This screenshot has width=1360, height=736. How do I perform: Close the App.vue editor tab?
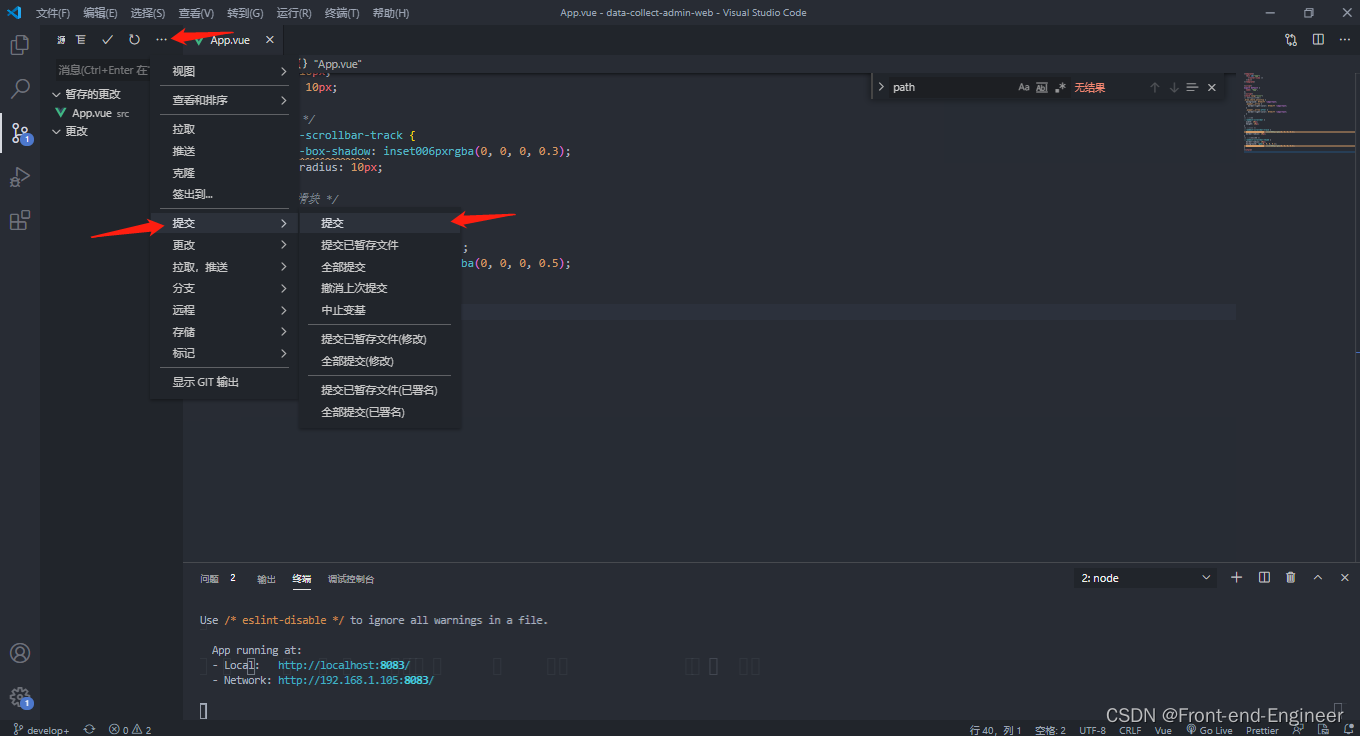269,40
